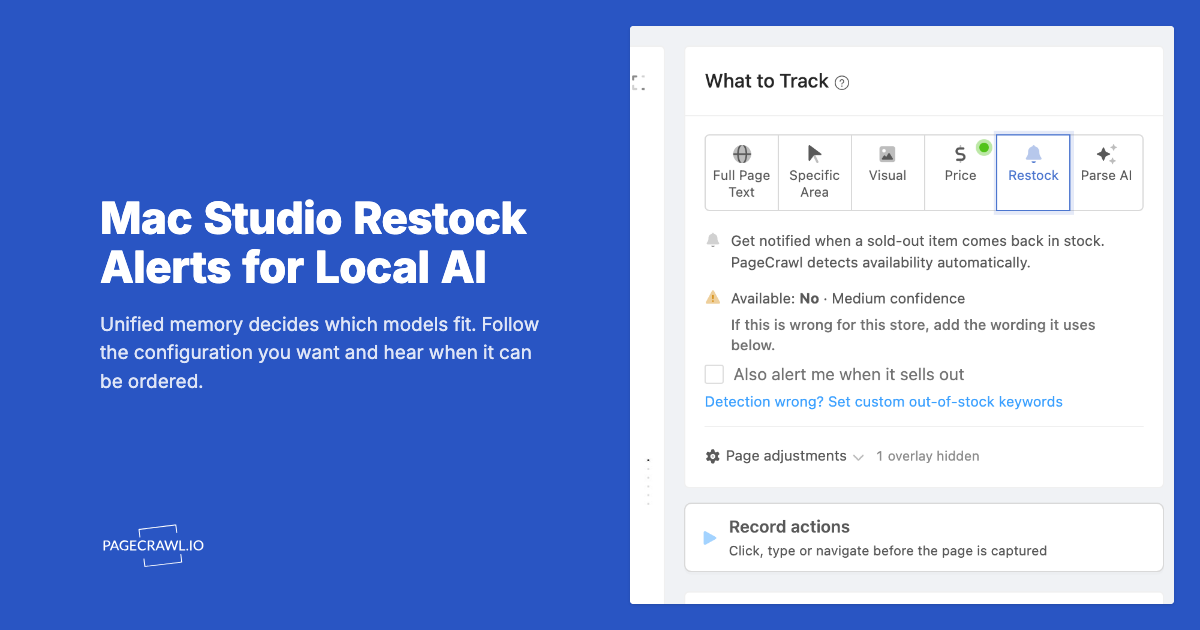Select the Restock tracking tab
The width and height of the screenshot is (1200, 630).
coord(1033,173)
